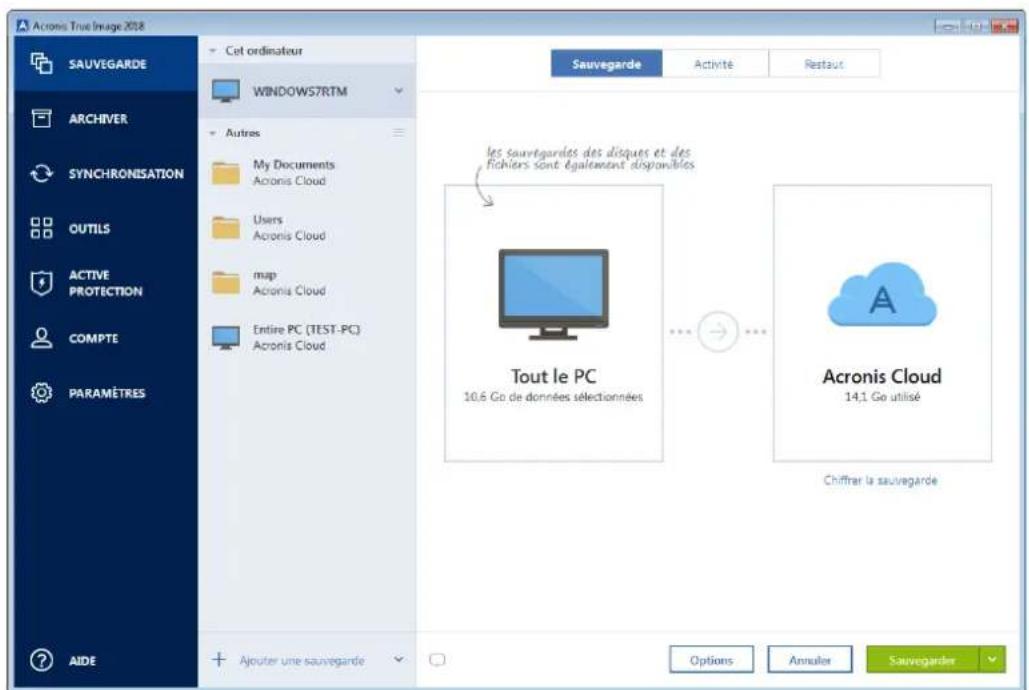
Task: Select the WINDOWS7RTM backup name
Action: [x=300, y=91]
